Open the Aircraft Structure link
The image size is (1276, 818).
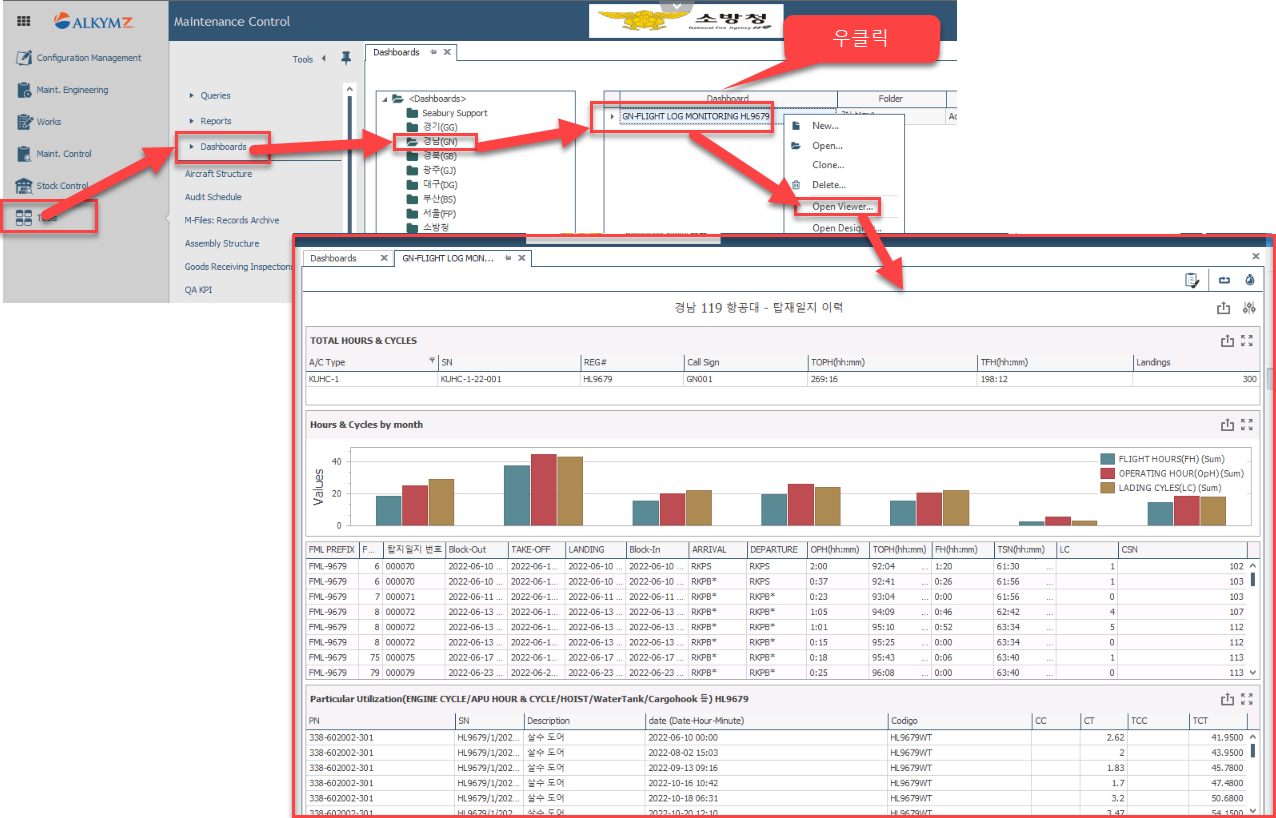pos(218,174)
